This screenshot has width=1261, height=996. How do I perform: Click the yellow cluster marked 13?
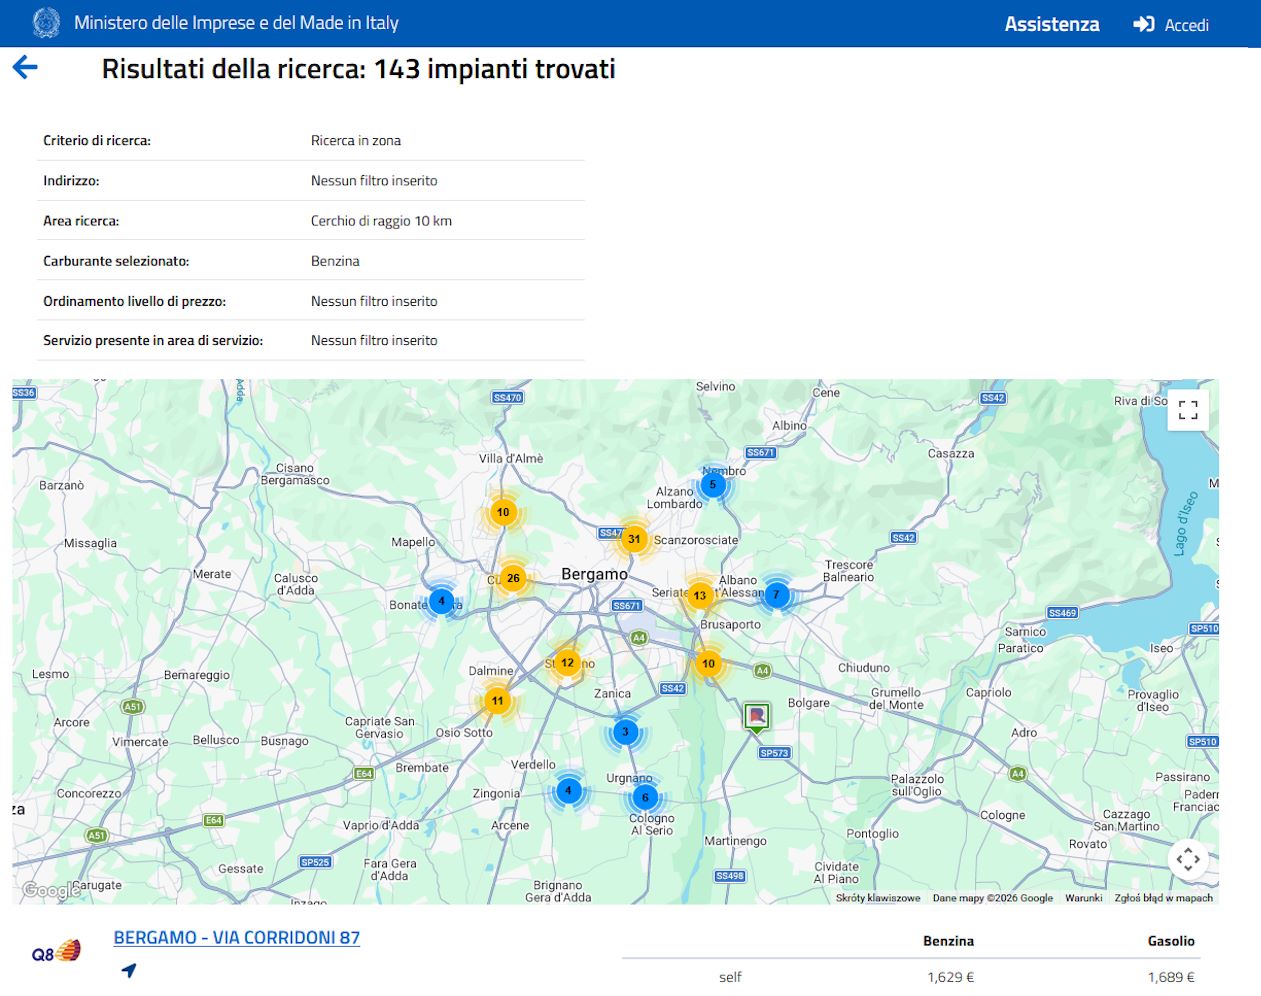click(700, 596)
